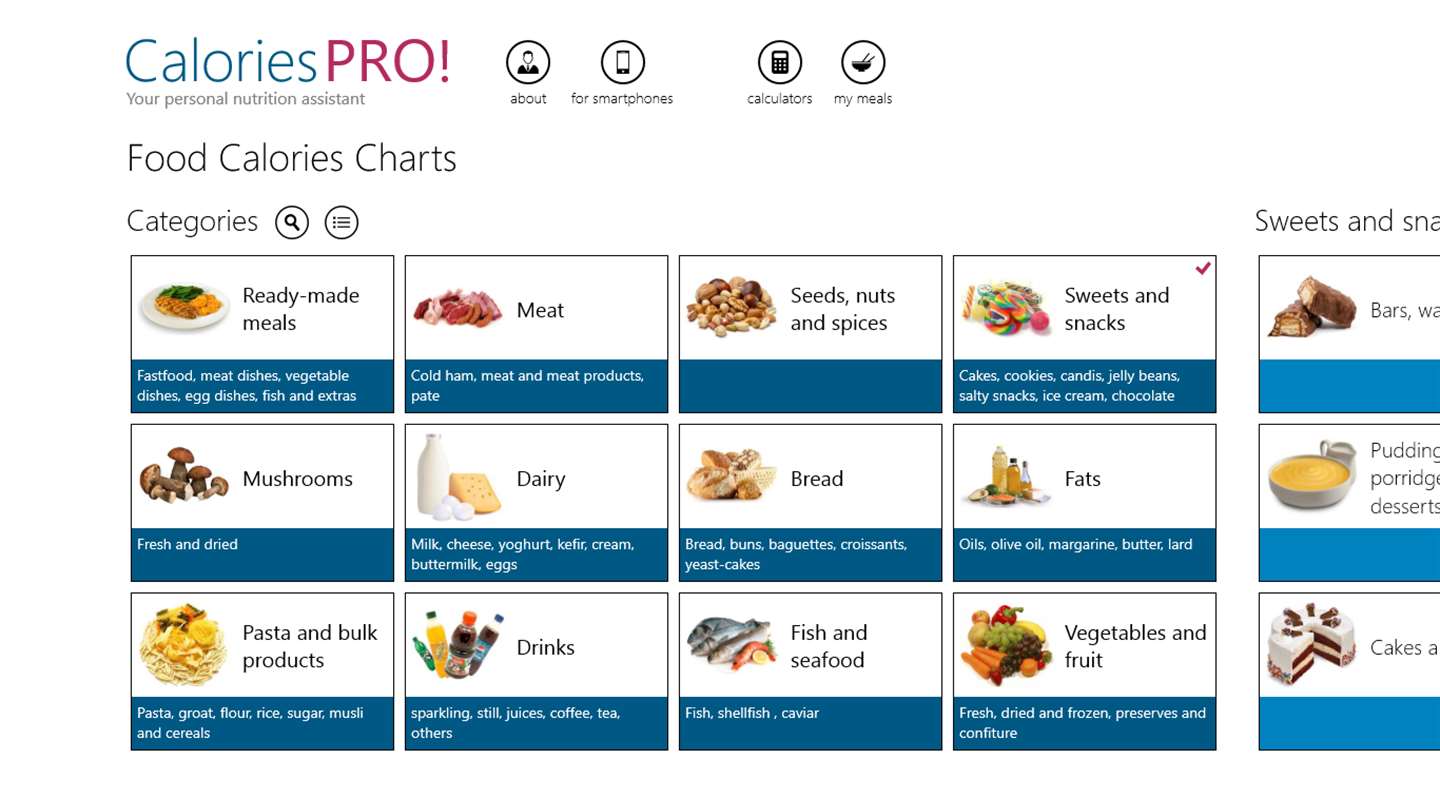This screenshot has height=810, width=1440.
Task: Select Seeds, nuts and spices category
Action: point(810,333)
